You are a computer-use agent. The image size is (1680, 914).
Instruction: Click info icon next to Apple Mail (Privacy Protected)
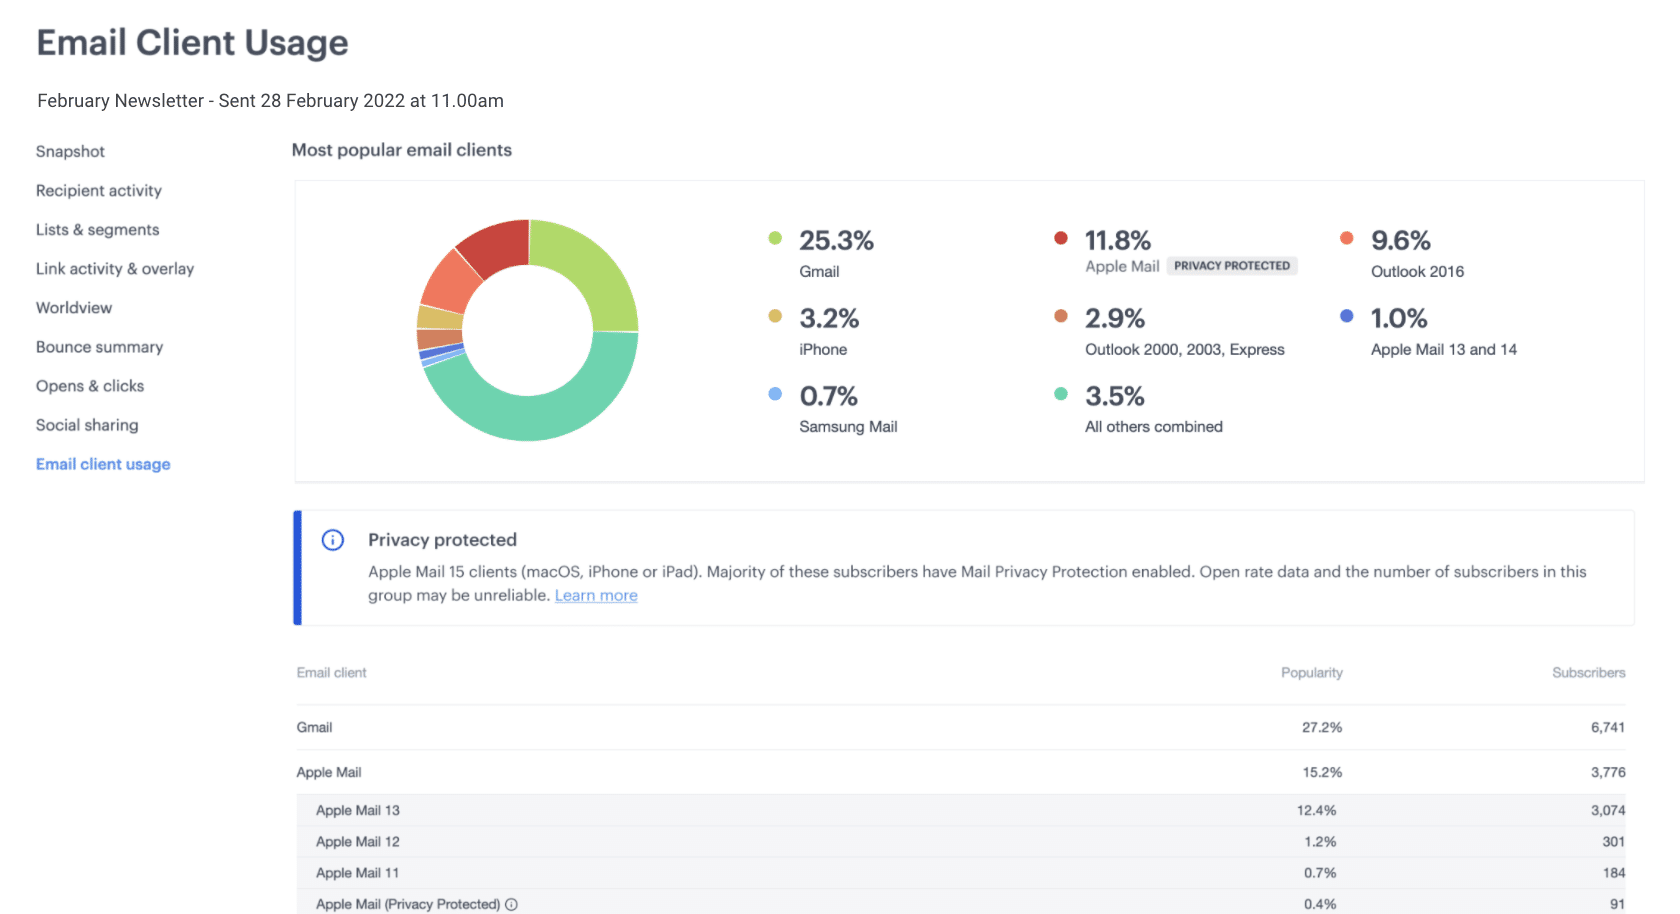(511, 904)
